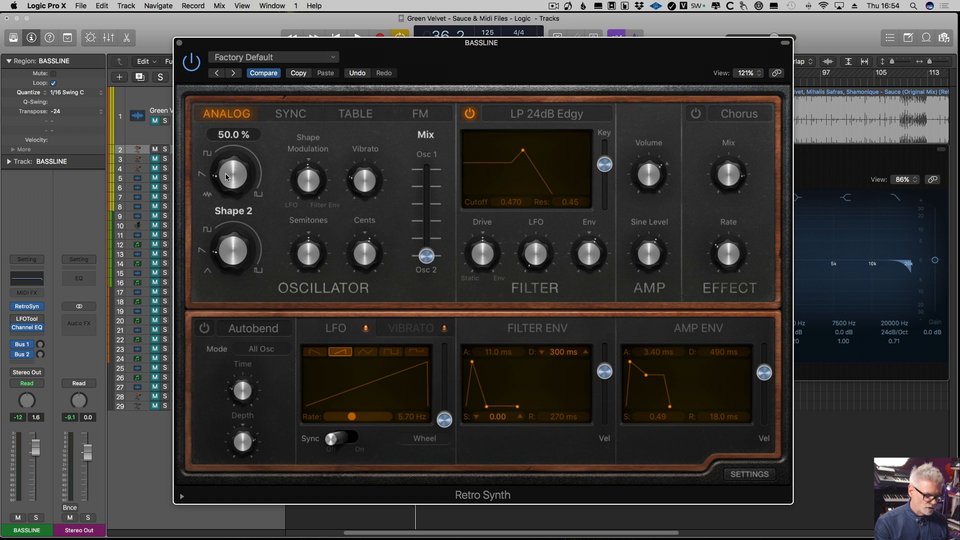Select the first LFO waveform icon
The height and width of the screenshot is (540, 960).
coord(314,351)
